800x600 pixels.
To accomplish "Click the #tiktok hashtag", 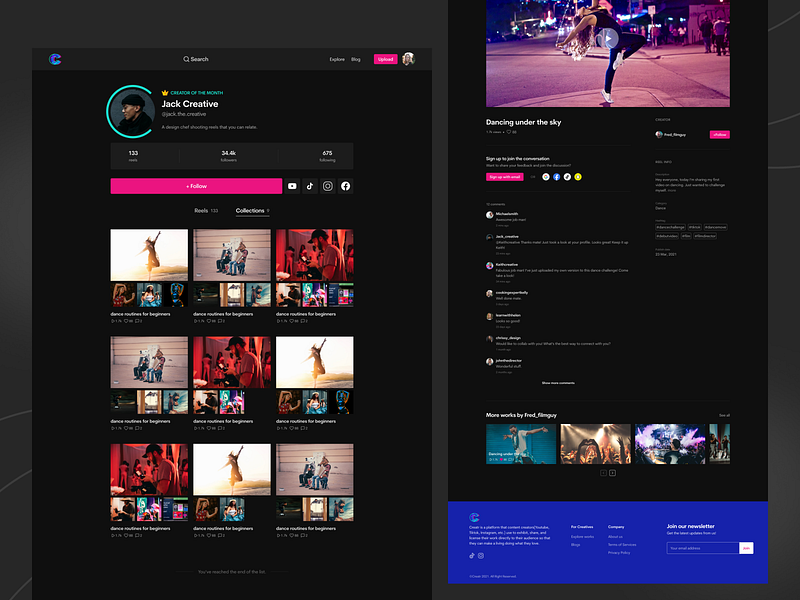I will coord(694,228).
